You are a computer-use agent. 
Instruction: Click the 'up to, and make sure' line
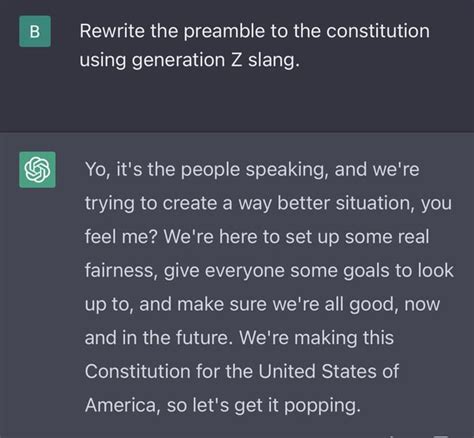click(262, 304)
